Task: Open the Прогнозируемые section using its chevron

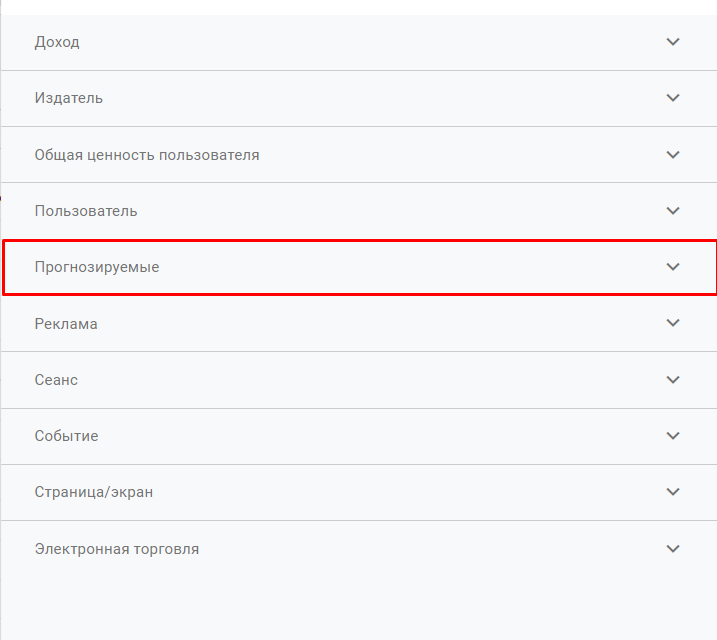Action: point(673,267)
